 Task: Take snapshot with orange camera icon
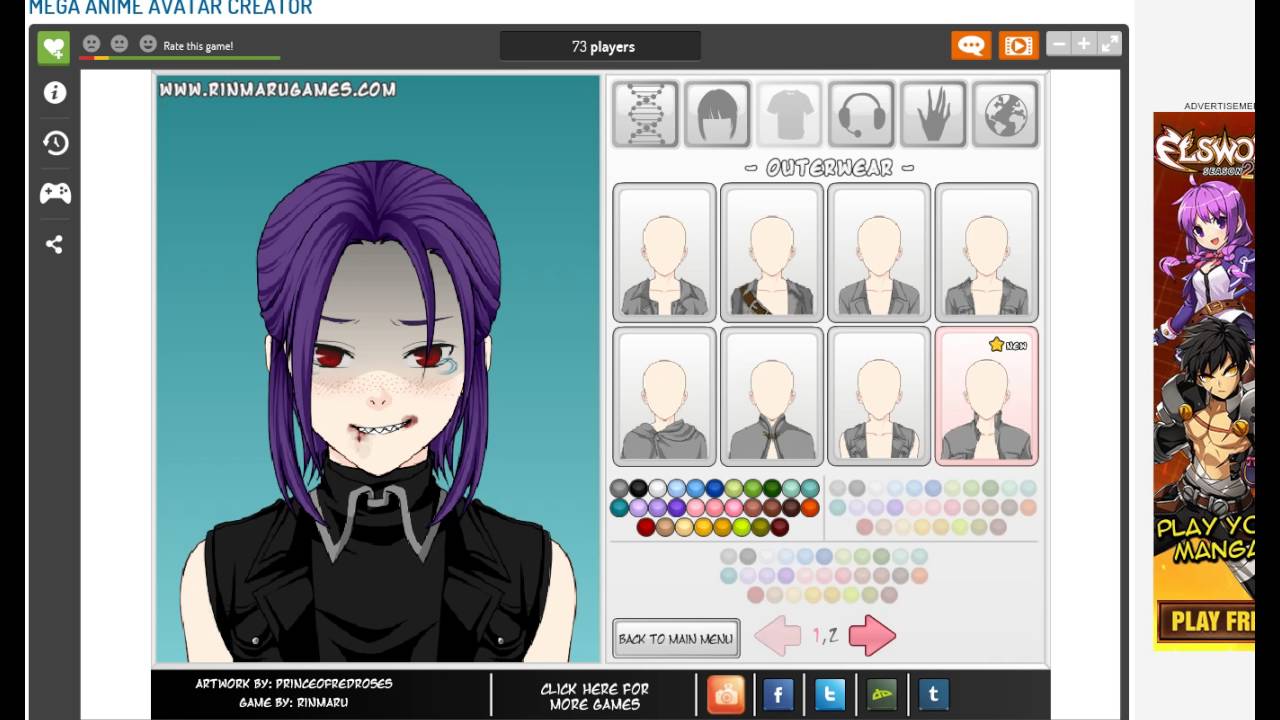tap(726, 694)
